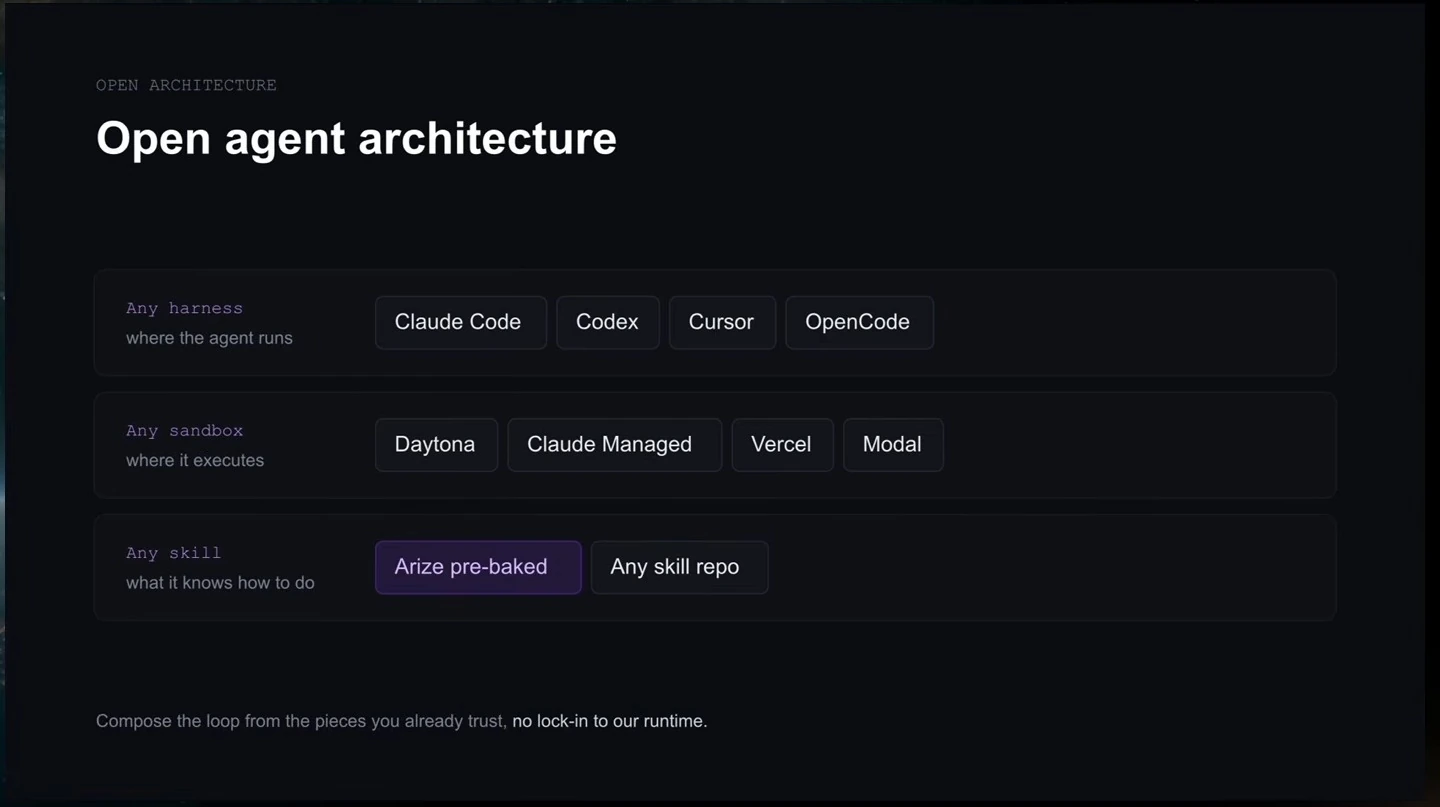Image resolution: width=1440 pixels, height=807 pixels.
Task: Pick the Cursor harness option
Action: pos(722,322)
